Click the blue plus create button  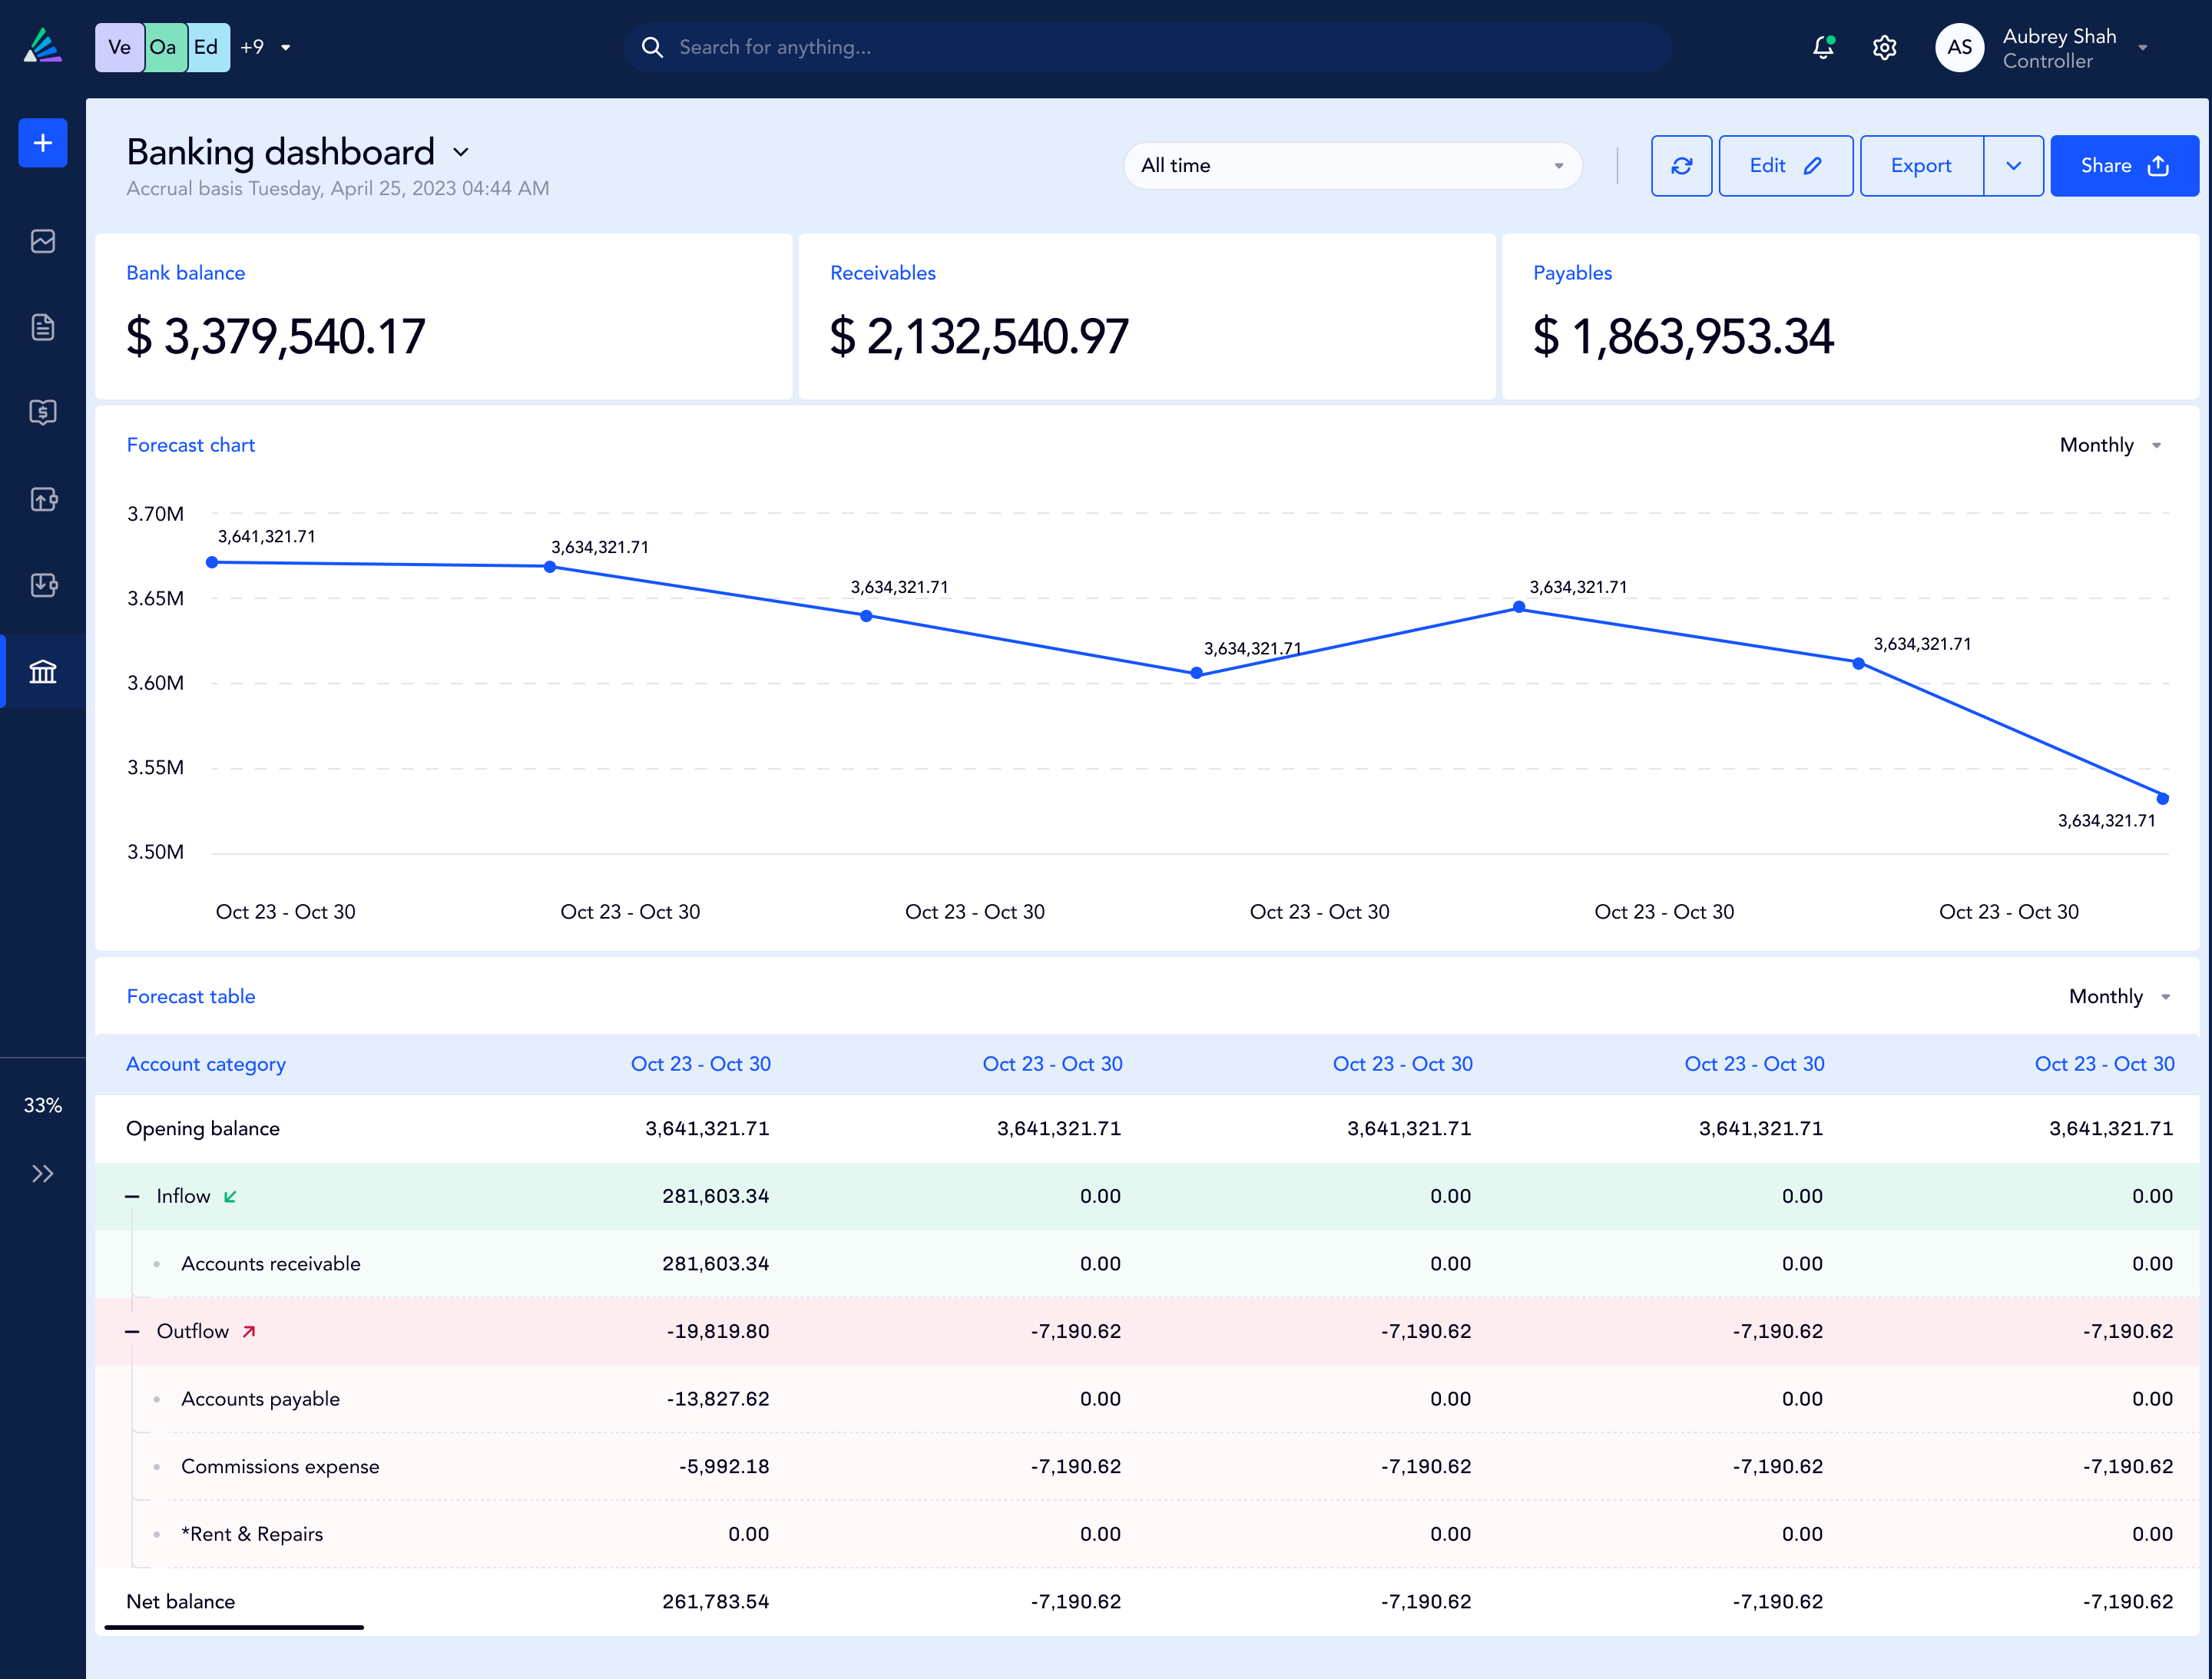[42, 143]
